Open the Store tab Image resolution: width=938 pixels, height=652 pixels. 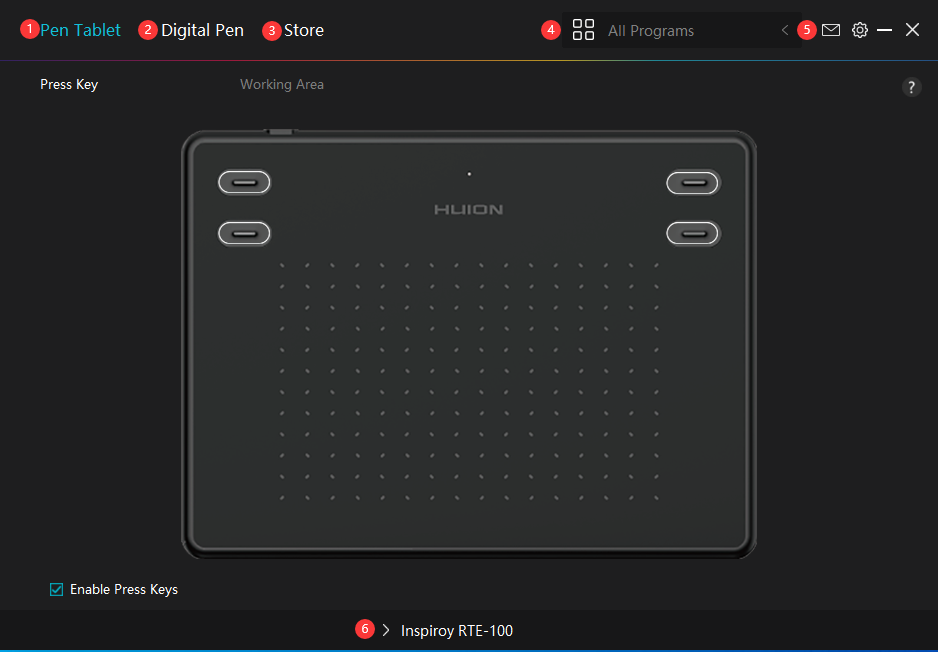[303, 30]
